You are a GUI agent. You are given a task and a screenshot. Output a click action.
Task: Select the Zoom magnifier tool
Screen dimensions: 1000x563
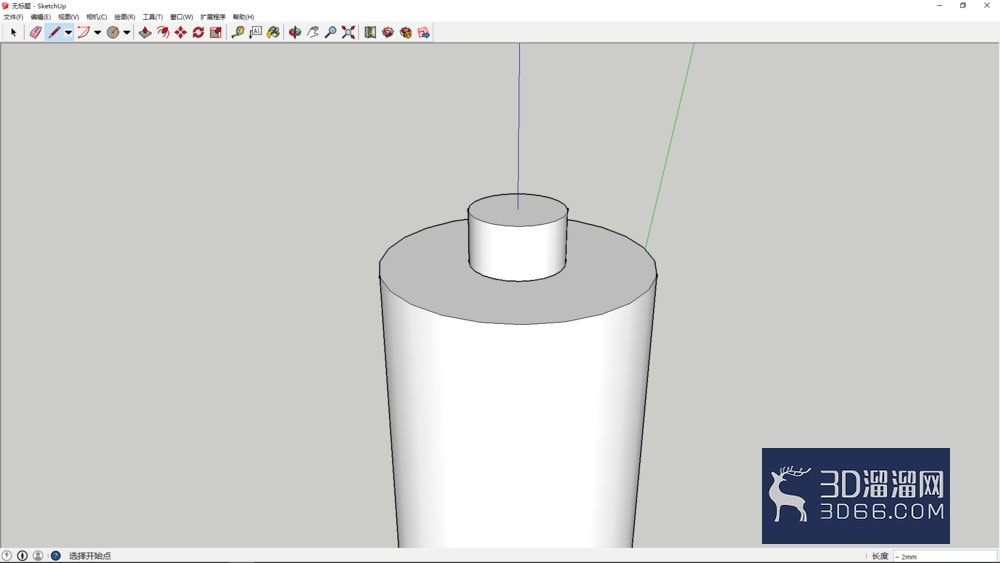pyautogui.click(x=330, y=32)
